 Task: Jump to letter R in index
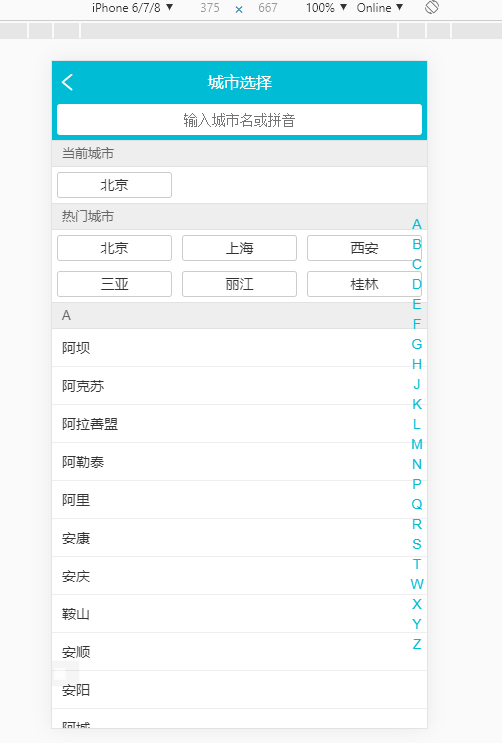[417, 524]
